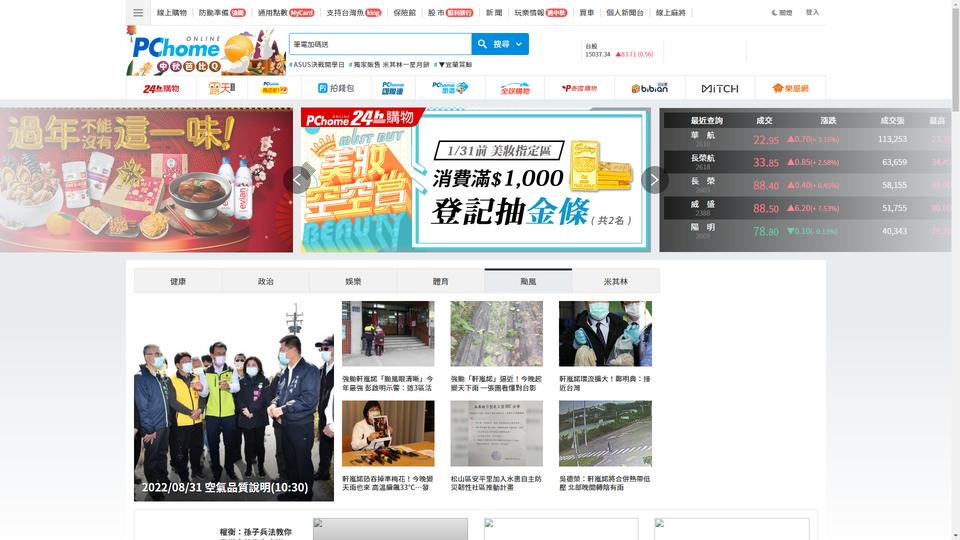The width and height of the screenshot is (960, 540).
Task: Open building entrance typhoon news thumbnail
Action: (388, 334)
